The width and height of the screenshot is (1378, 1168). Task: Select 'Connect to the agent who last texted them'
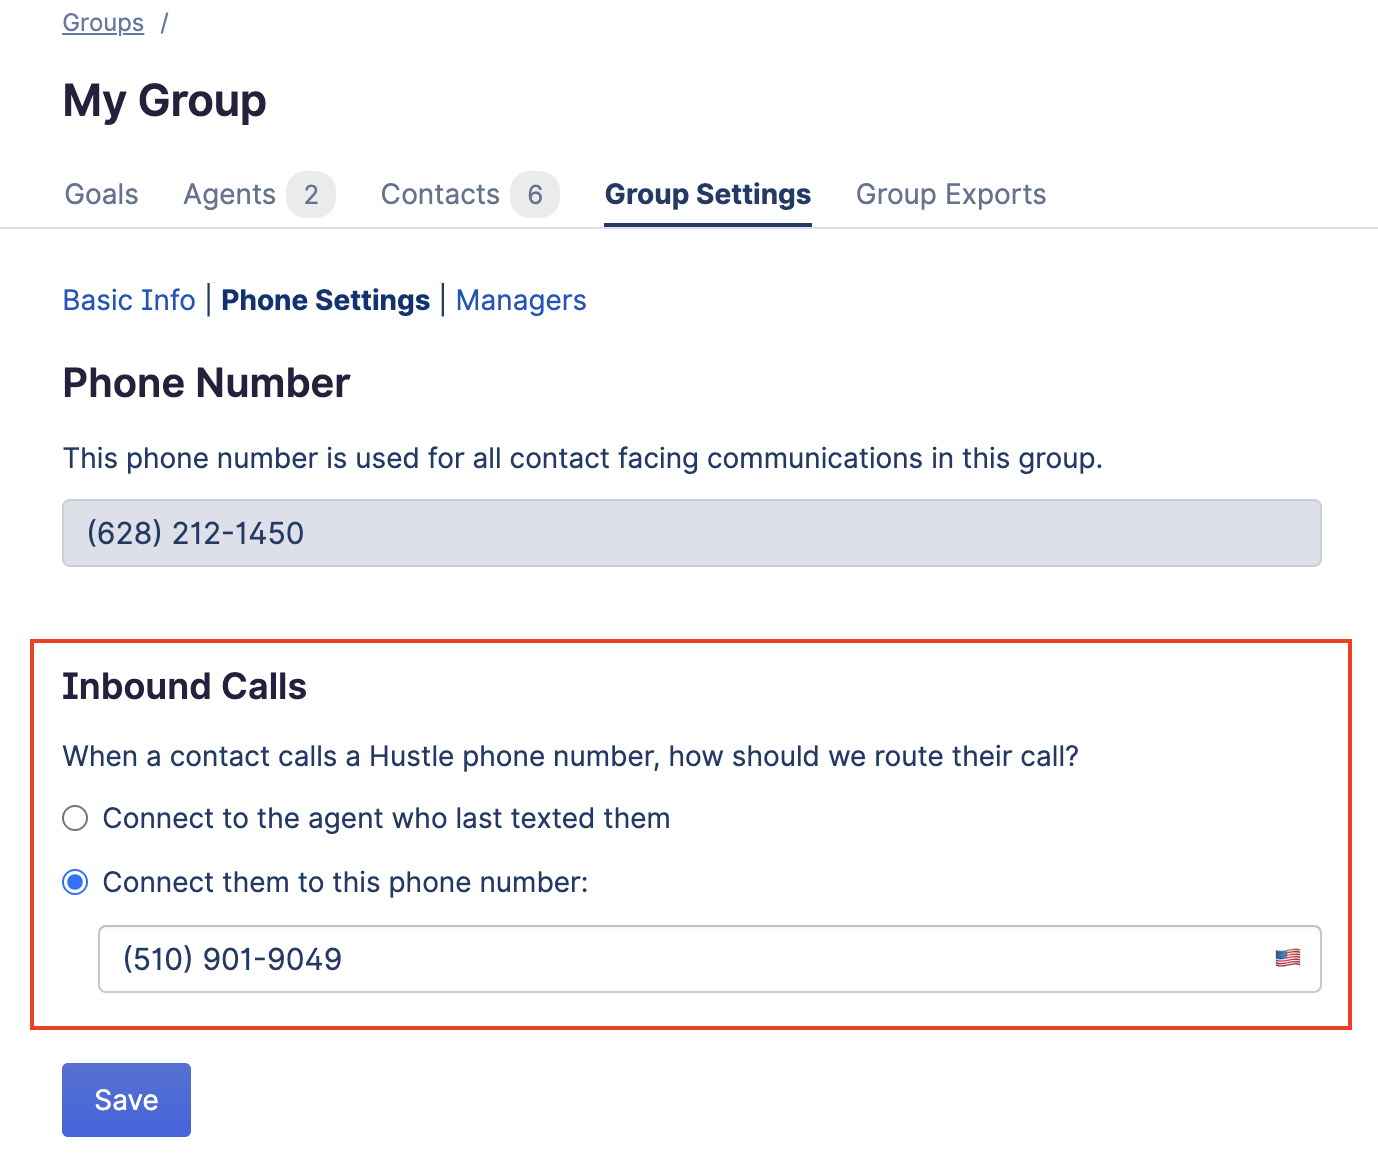[x=75, y=819]
